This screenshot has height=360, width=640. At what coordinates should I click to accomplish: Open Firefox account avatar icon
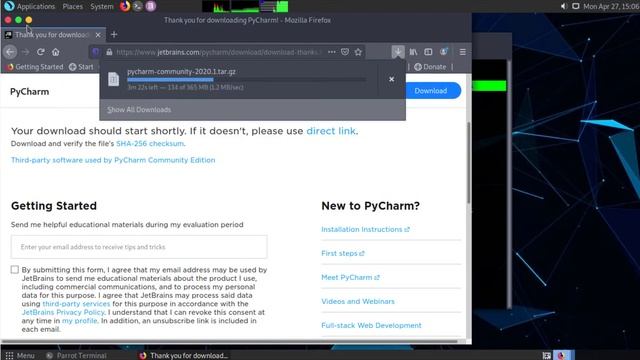[444, 52]
